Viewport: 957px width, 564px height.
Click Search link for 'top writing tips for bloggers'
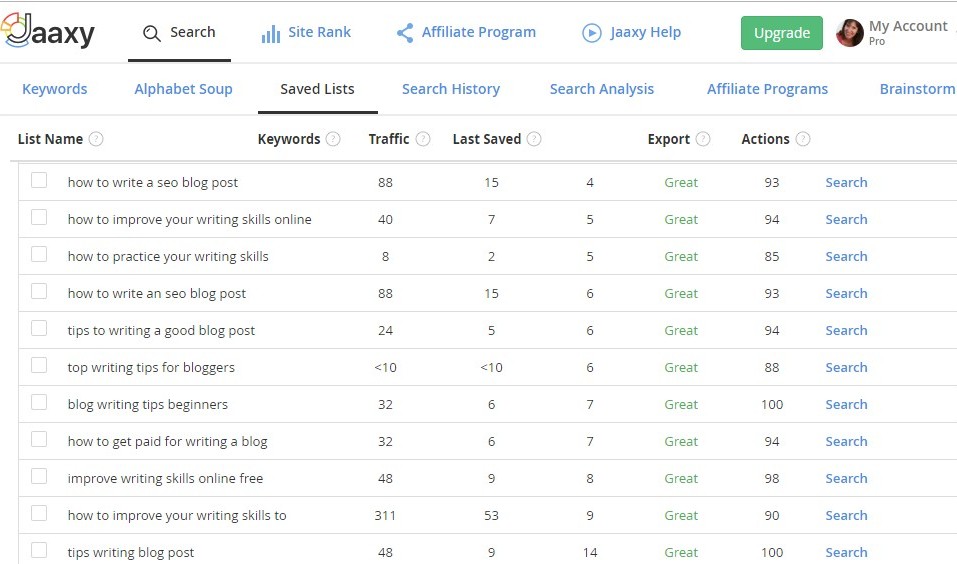tap(847, 367)
